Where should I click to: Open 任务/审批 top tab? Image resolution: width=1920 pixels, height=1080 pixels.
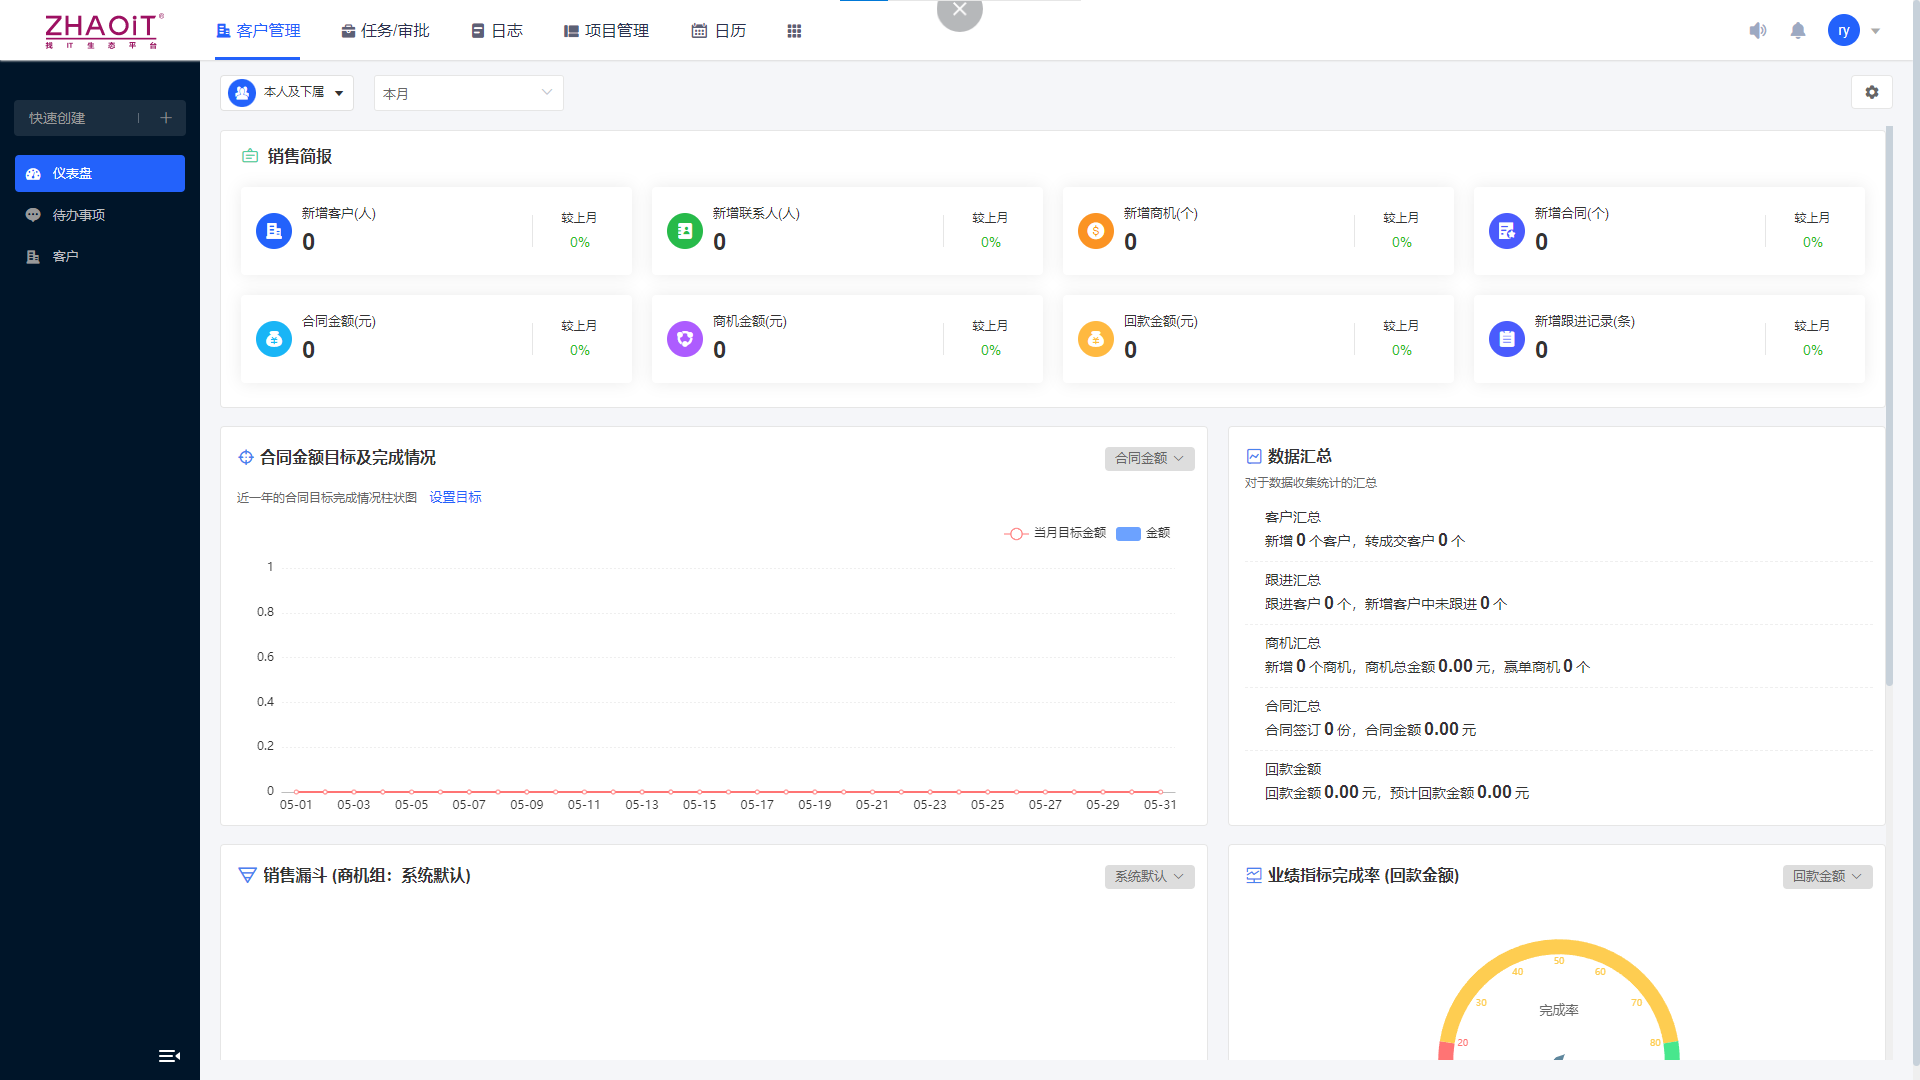tap(385, 31)
